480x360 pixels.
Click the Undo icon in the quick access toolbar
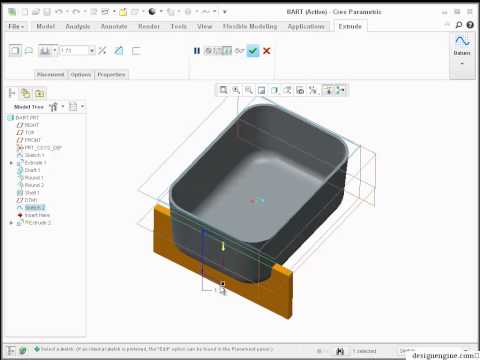(x=59, y=12)
